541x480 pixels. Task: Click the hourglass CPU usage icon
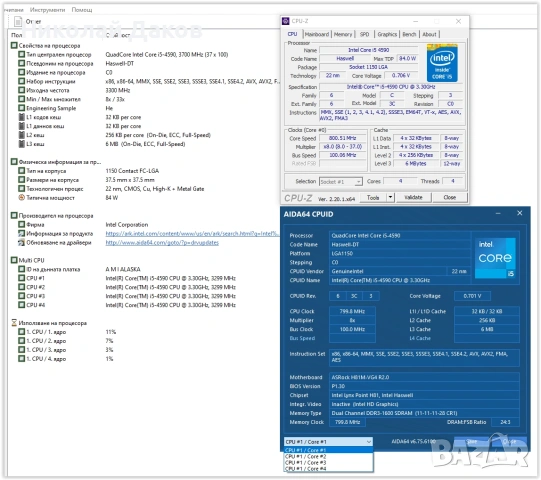click(x=14, y=323)
